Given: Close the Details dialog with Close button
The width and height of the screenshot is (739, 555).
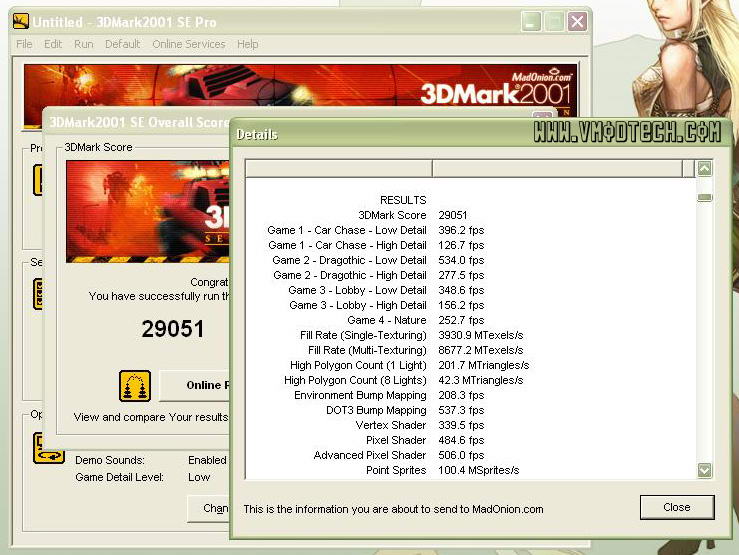Looking at the screenshot, I should pos(677,507).
